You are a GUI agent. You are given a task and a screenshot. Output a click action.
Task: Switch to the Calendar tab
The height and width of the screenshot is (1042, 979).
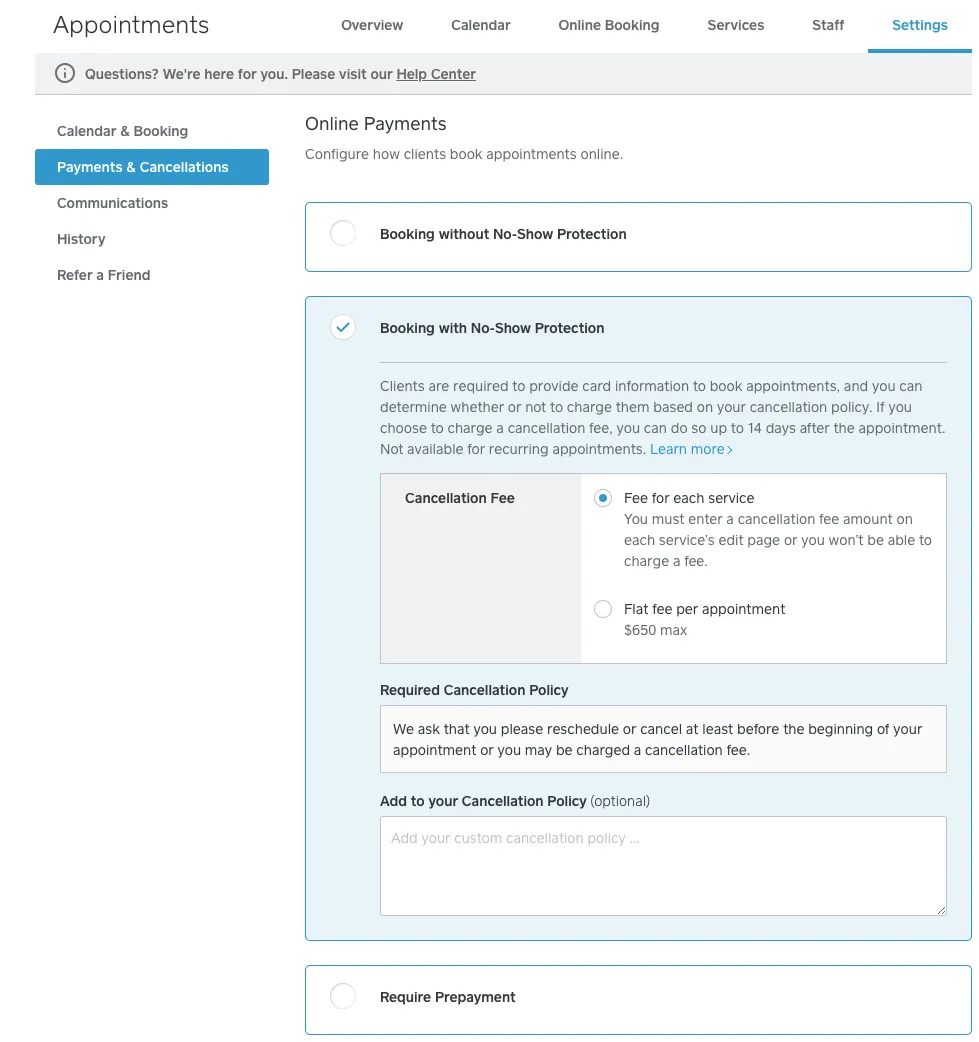click(480, 25)
